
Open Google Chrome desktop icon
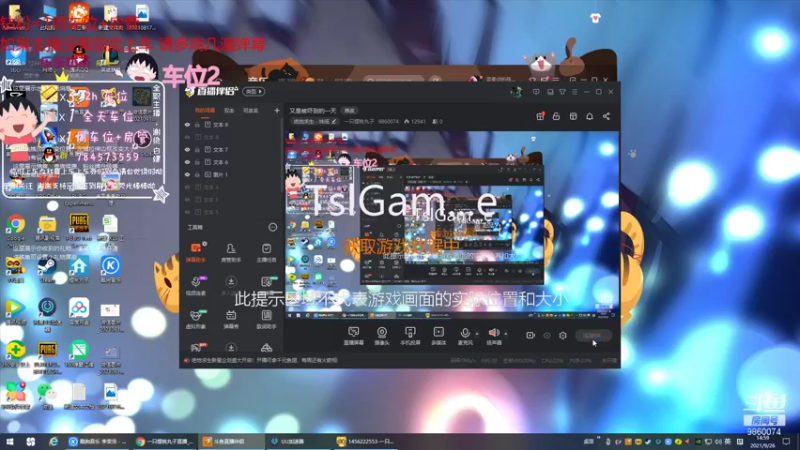16,228
